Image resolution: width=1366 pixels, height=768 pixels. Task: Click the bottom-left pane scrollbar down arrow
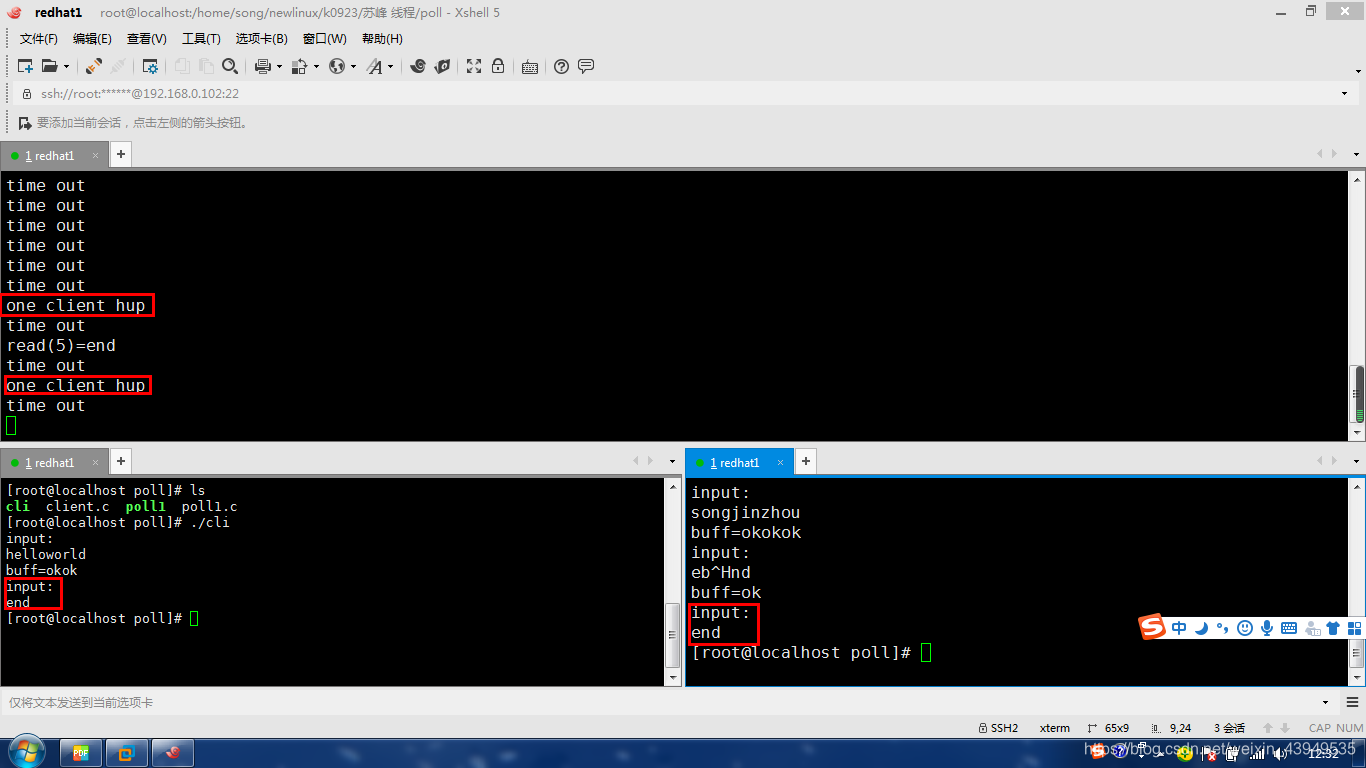coord(673,677)
